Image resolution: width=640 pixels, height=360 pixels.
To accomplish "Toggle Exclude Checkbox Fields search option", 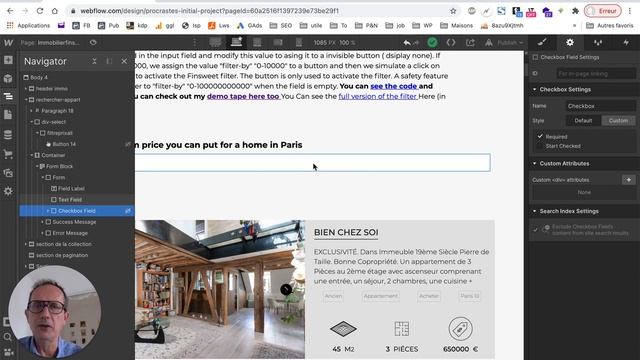I will pyautogui.click(x=536, y=230).
